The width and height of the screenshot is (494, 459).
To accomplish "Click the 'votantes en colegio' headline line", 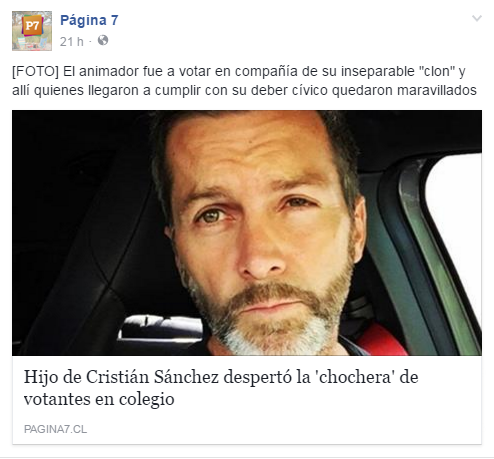I will [99, 399].
